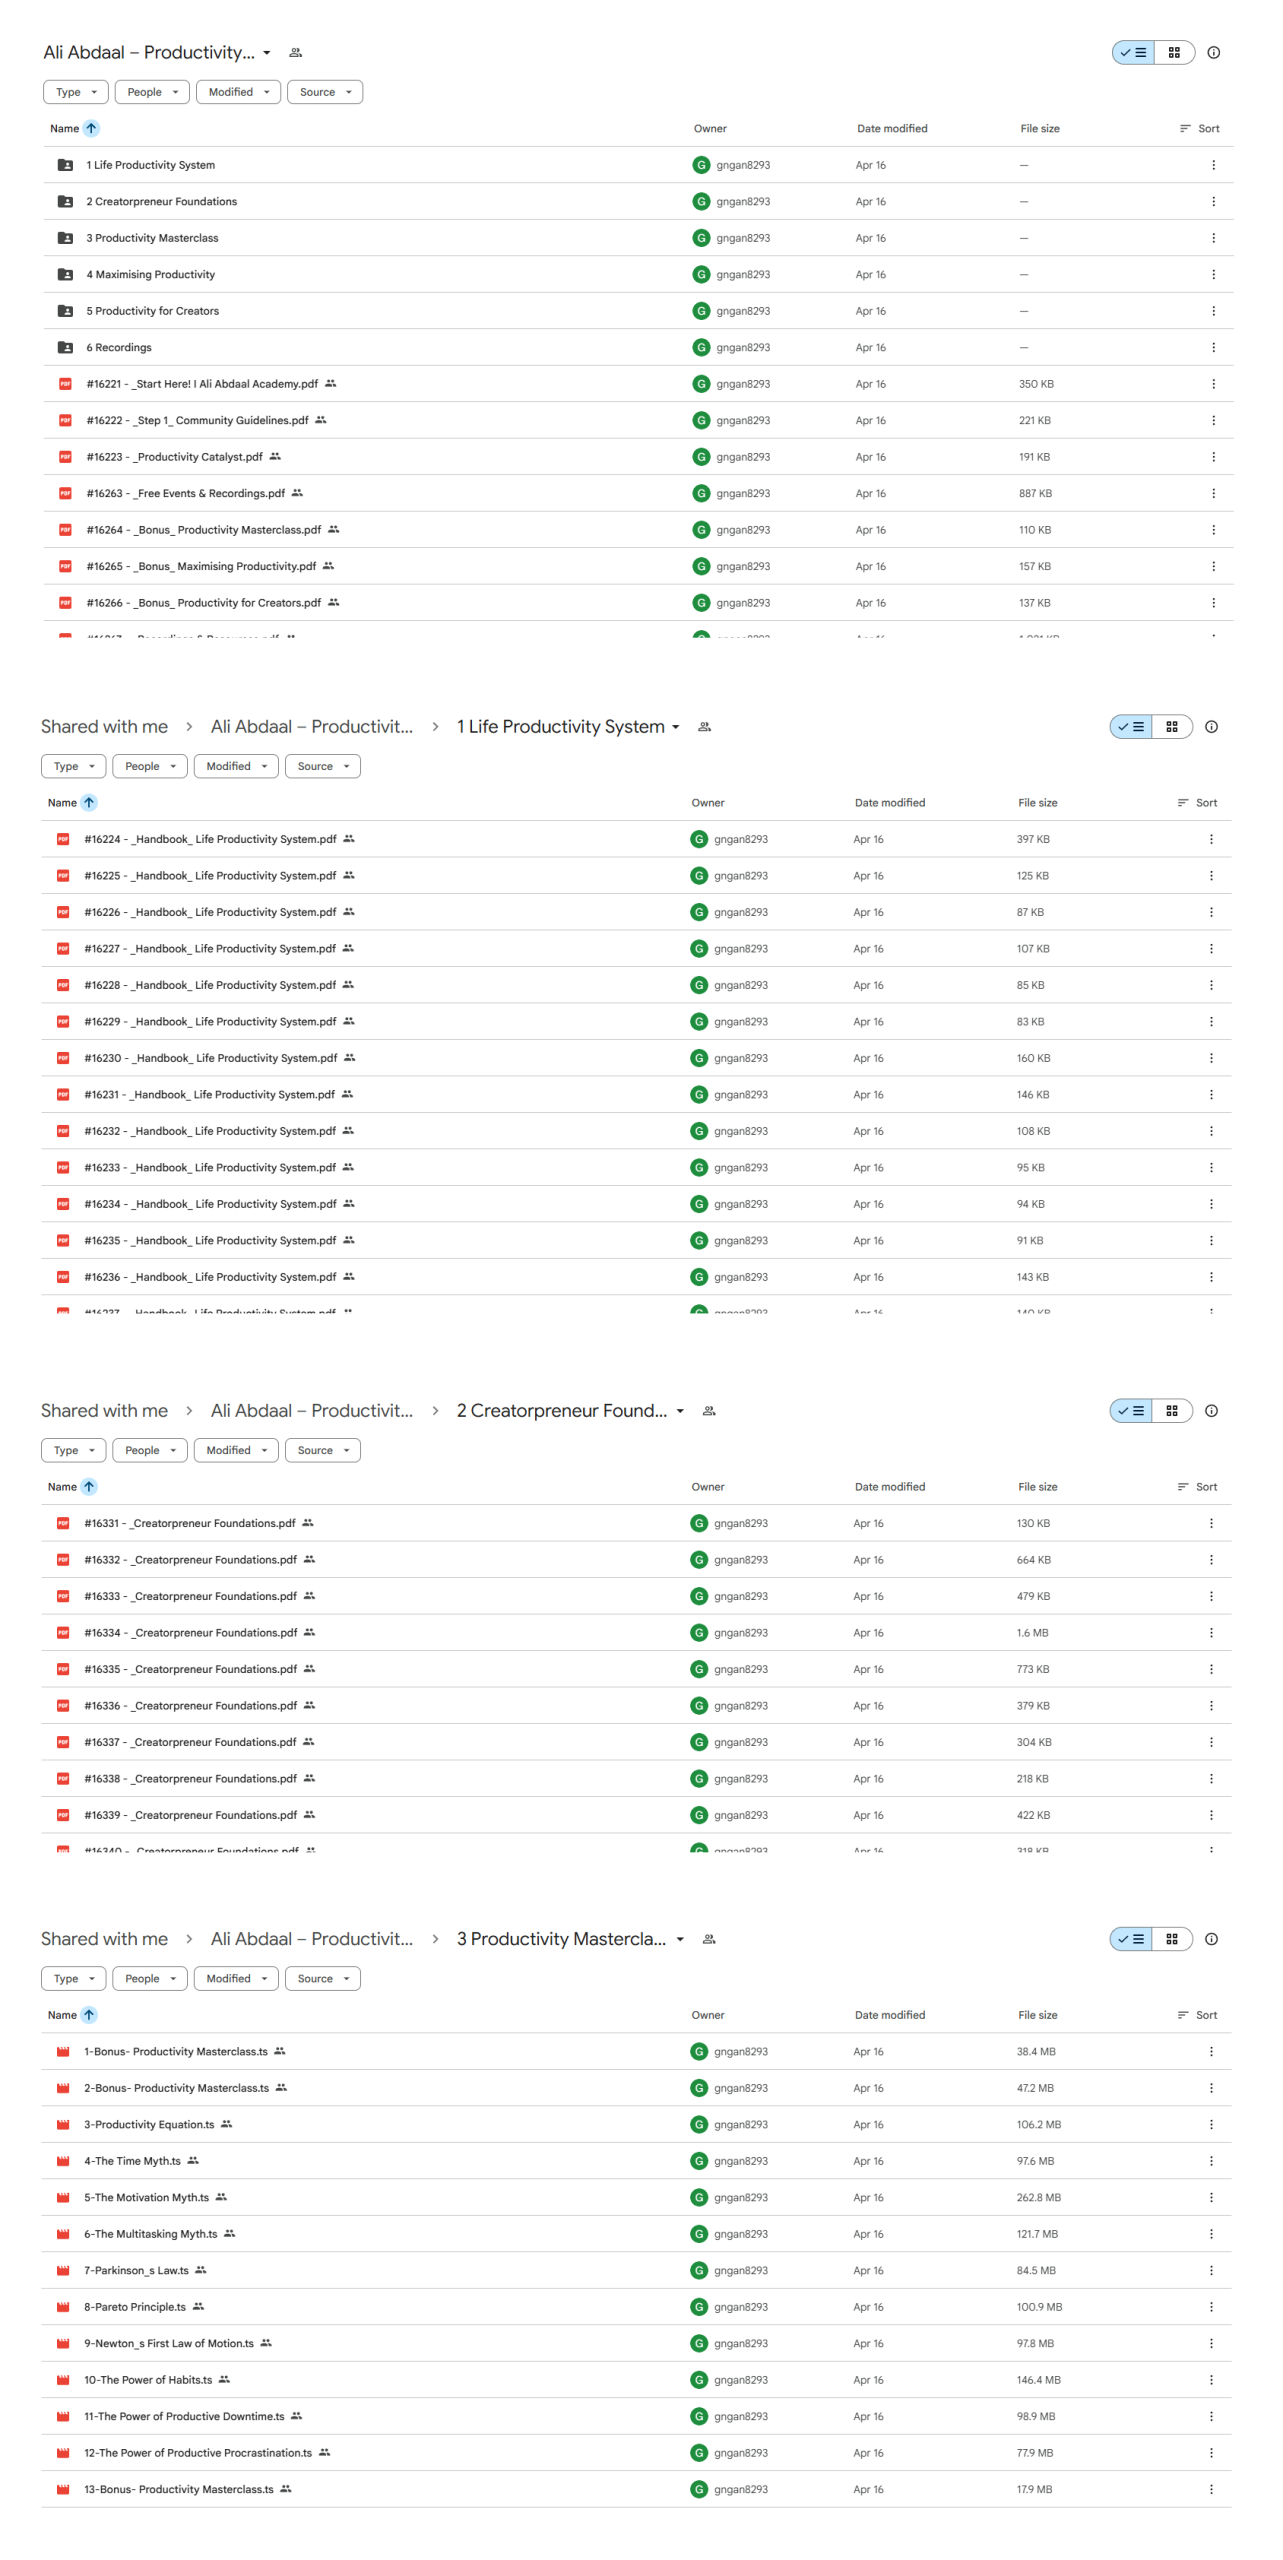
Task: Select list layout in Life Productivity System section
Action: (1131, 726)
